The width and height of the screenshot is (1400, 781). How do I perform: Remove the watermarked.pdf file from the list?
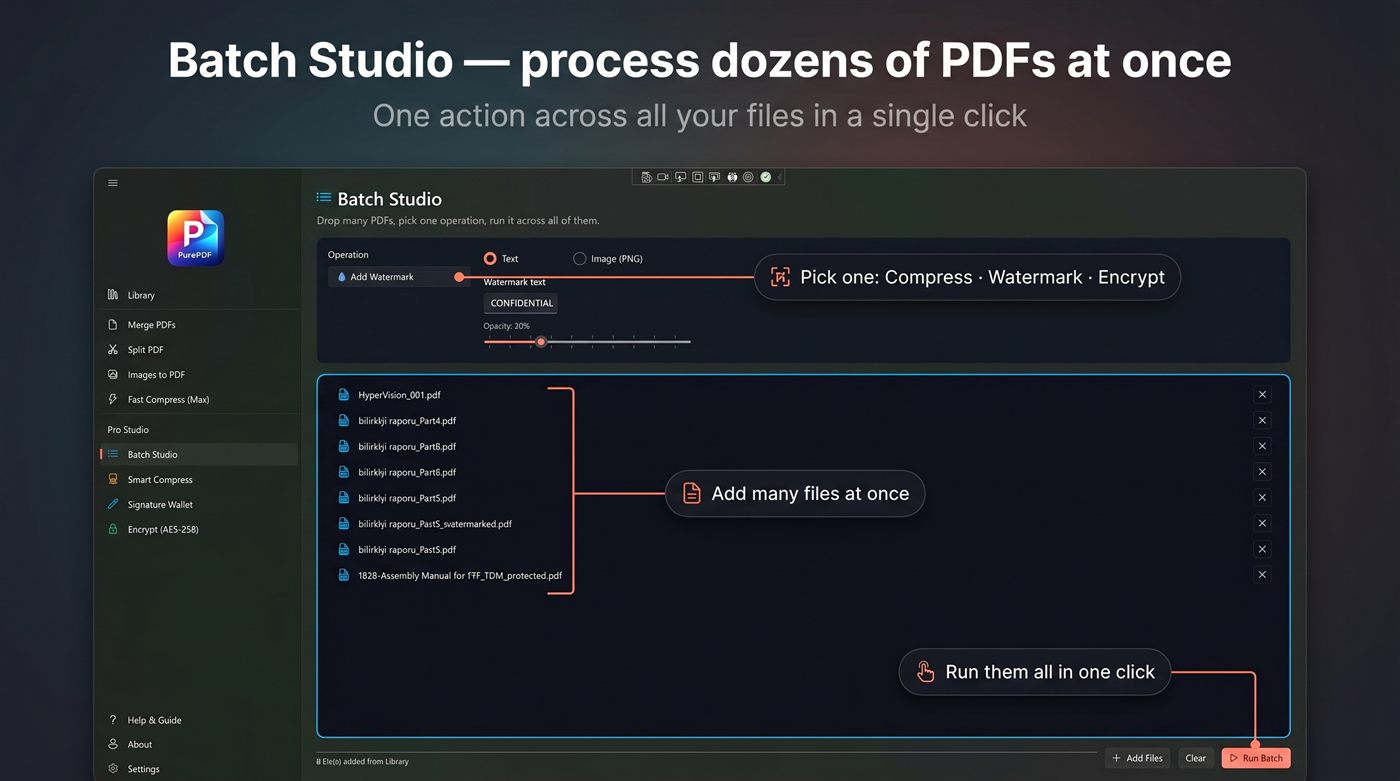coord(1262,524)
